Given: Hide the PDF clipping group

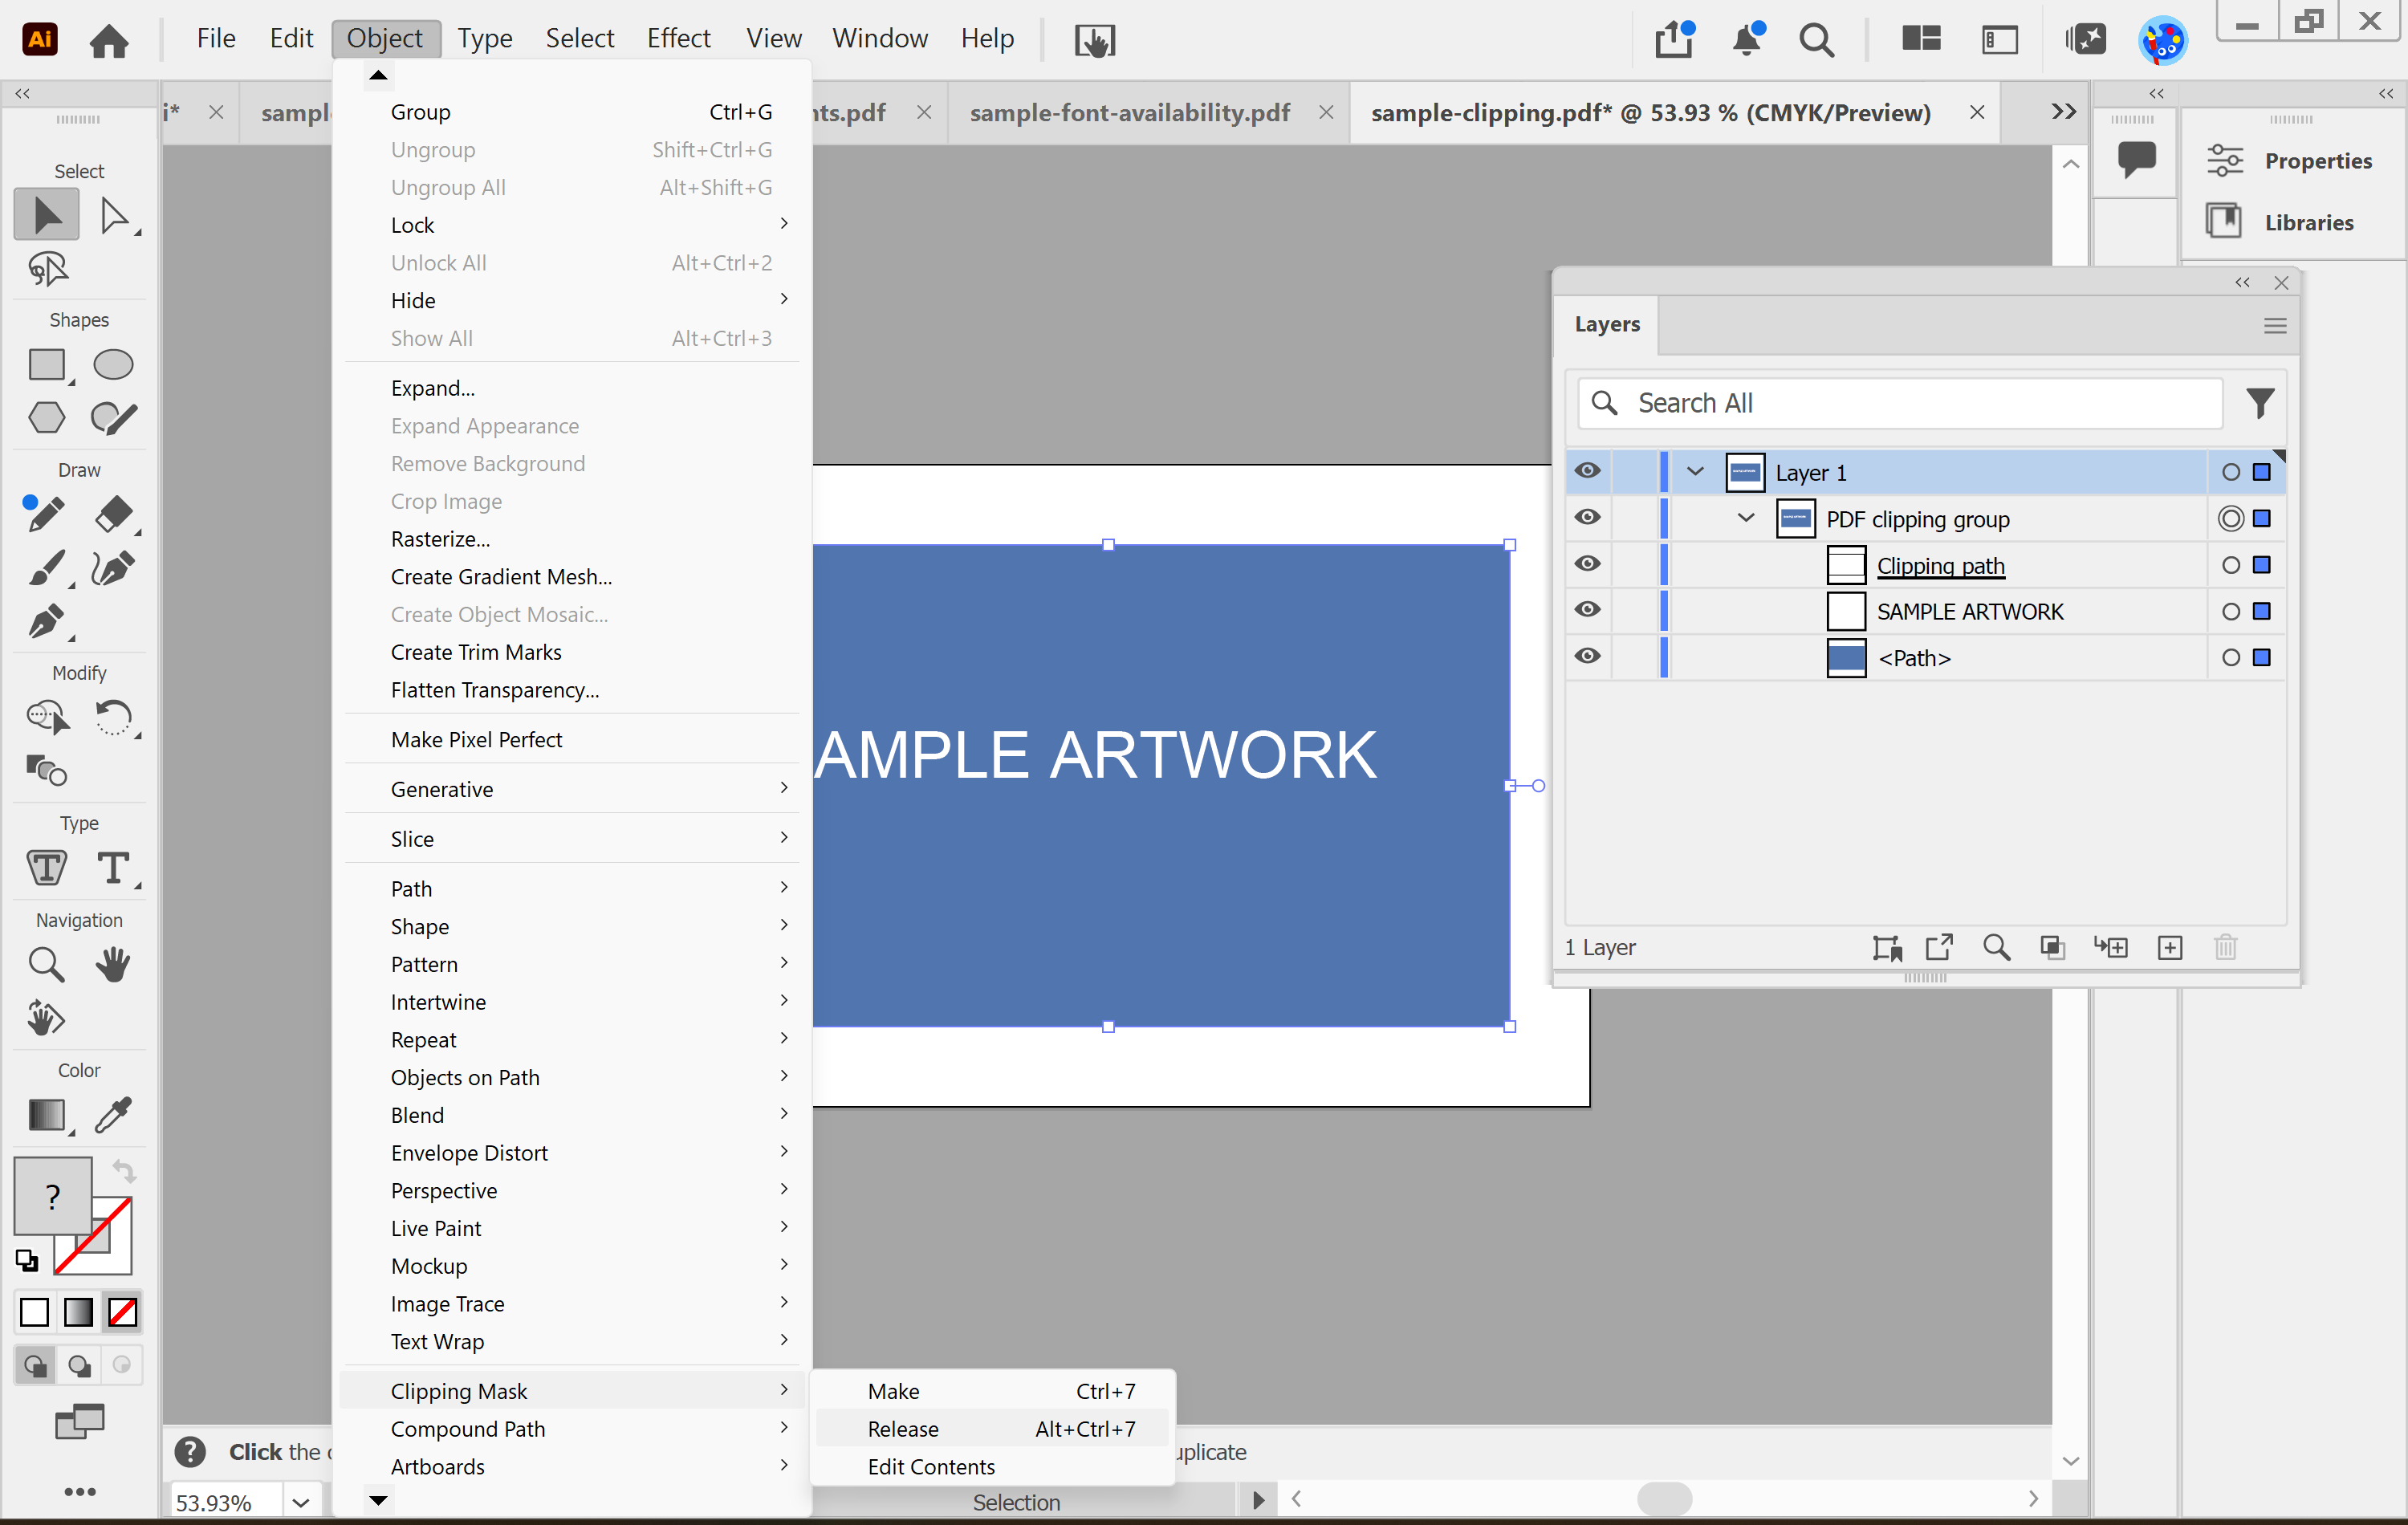Looking at the screenshot, I should point(1587,517).
